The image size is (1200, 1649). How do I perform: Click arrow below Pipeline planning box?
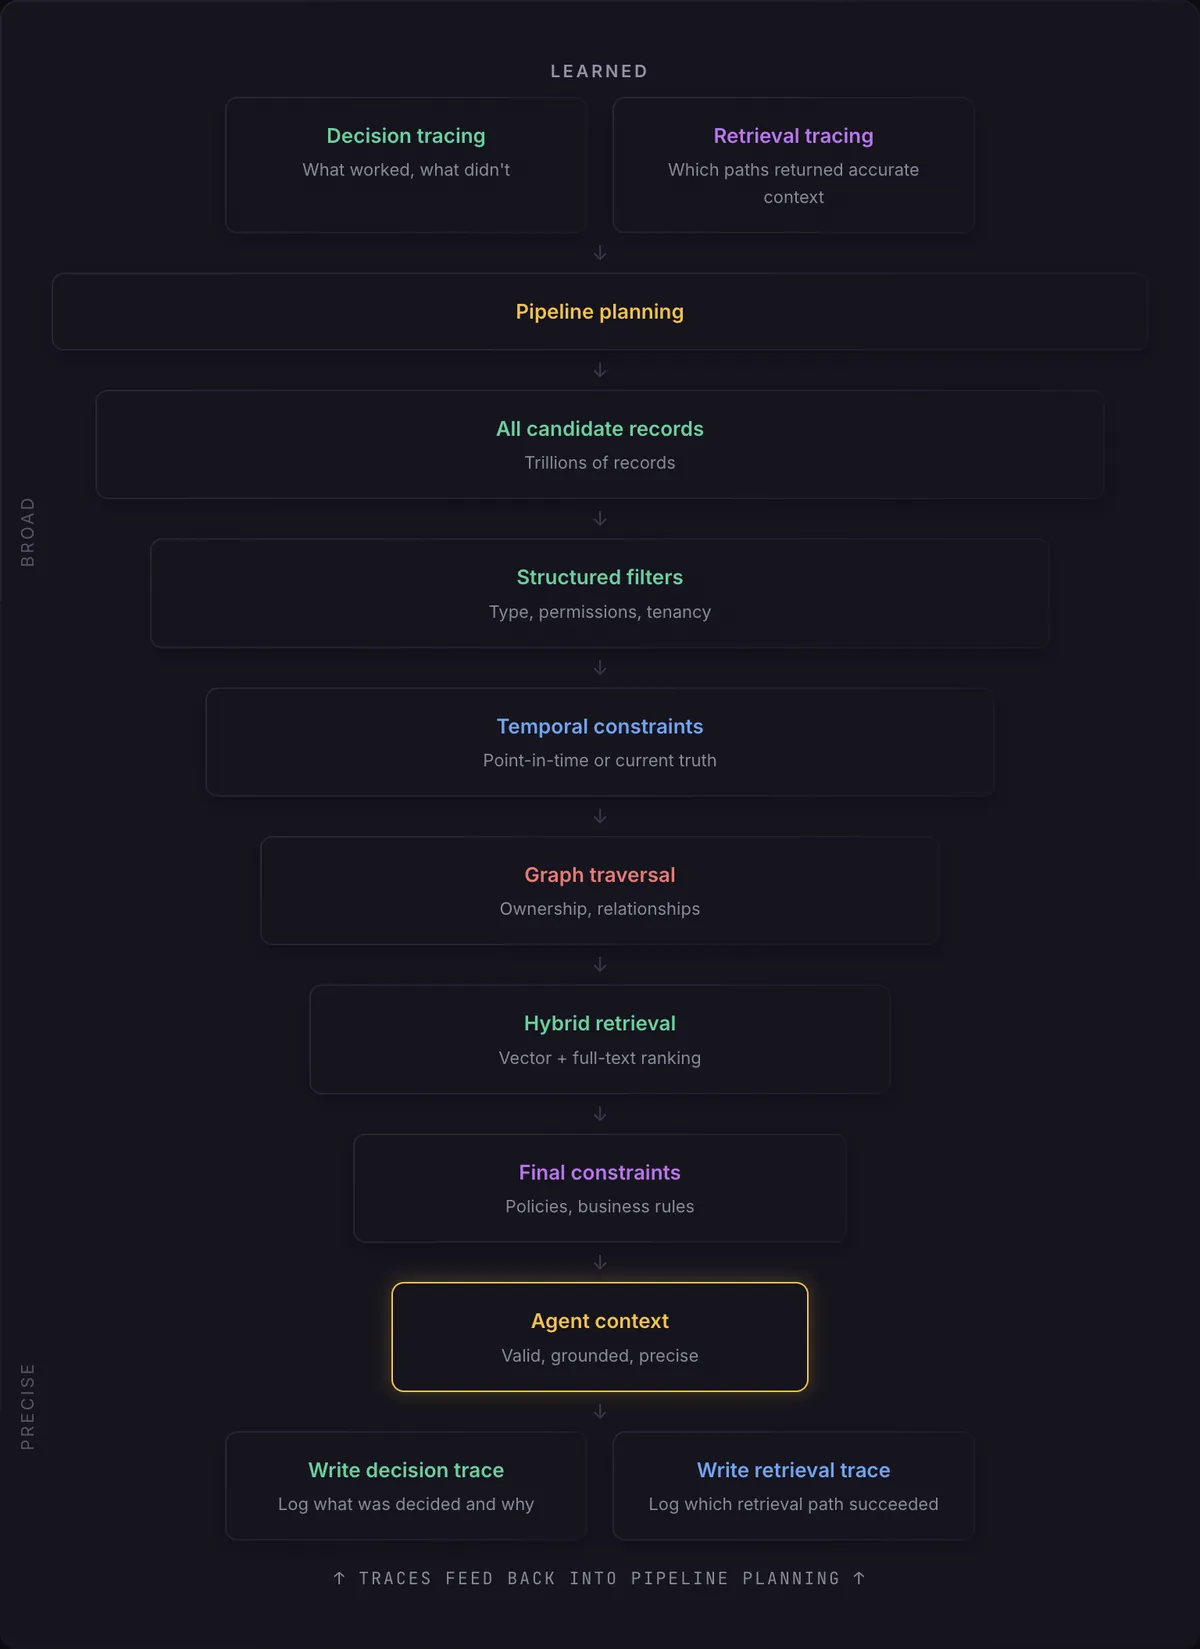point(600,370)
